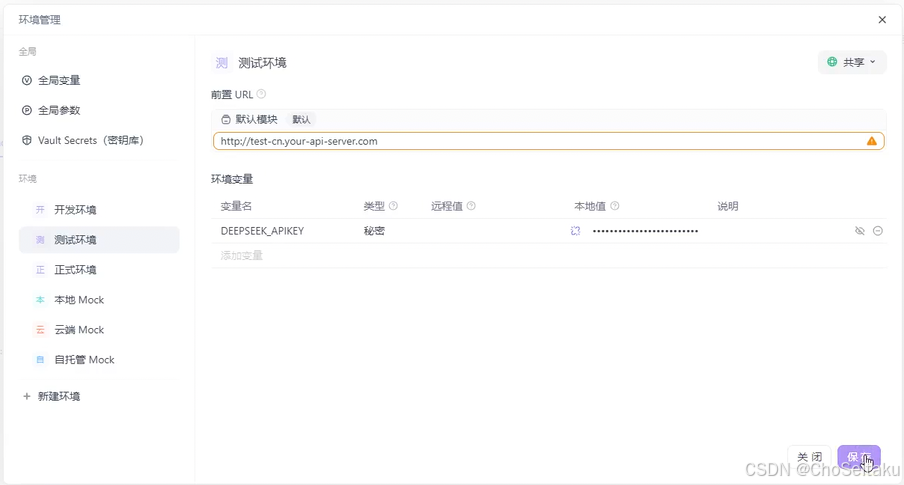Select 云端 Mock environment
Screen dimensions: 904x485
pyautogui.click(x=79, y=330)
